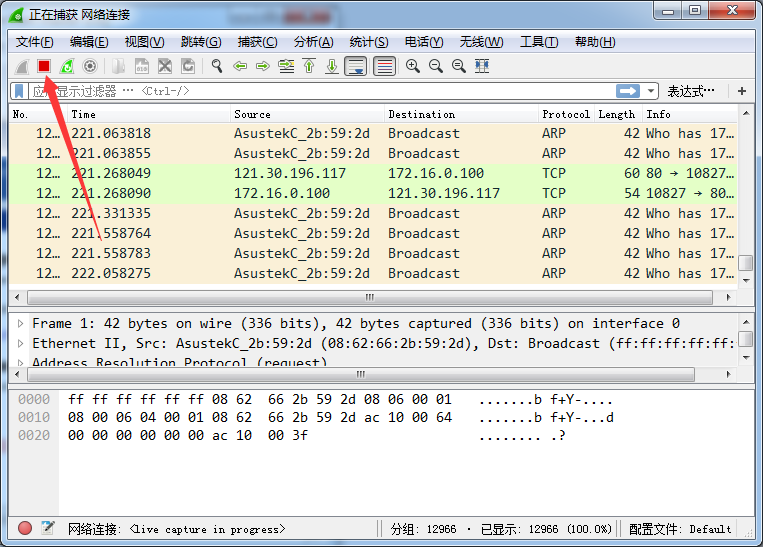Click the 表达式 expression button
Screen dimensions: 763x547
click(692, 91)
